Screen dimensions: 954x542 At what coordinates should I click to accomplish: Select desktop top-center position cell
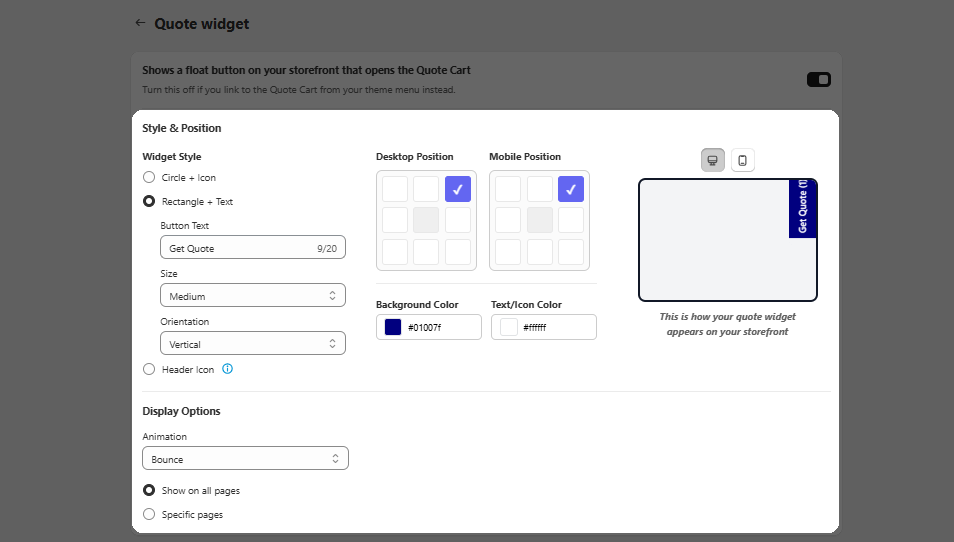(x=426, y=189)
